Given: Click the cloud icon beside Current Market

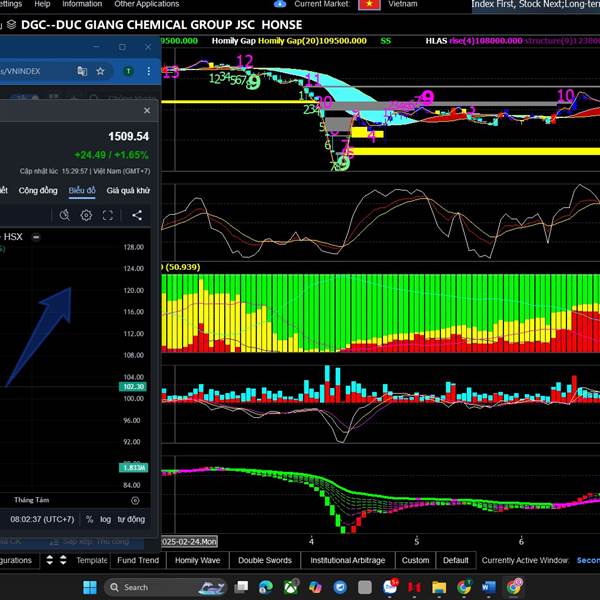Looking at the screenshot, I should click(280, 4).
